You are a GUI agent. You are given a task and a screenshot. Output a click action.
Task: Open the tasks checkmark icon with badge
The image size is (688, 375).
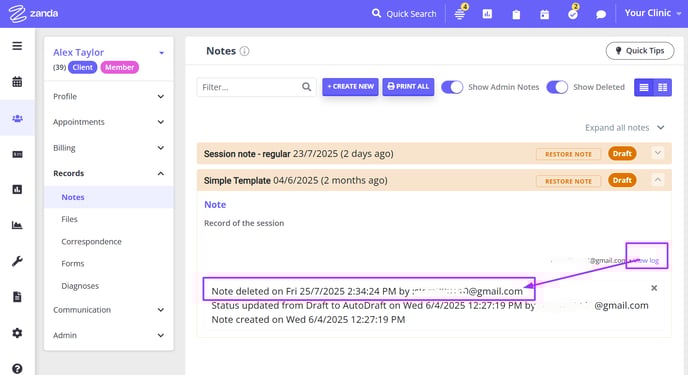pyautogui.click(x=573, y=13)
